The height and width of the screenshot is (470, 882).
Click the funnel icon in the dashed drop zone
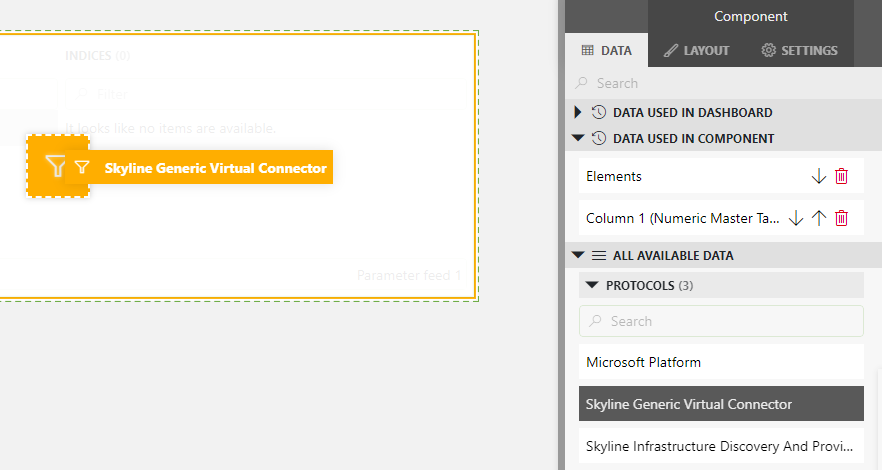(56, 166)
